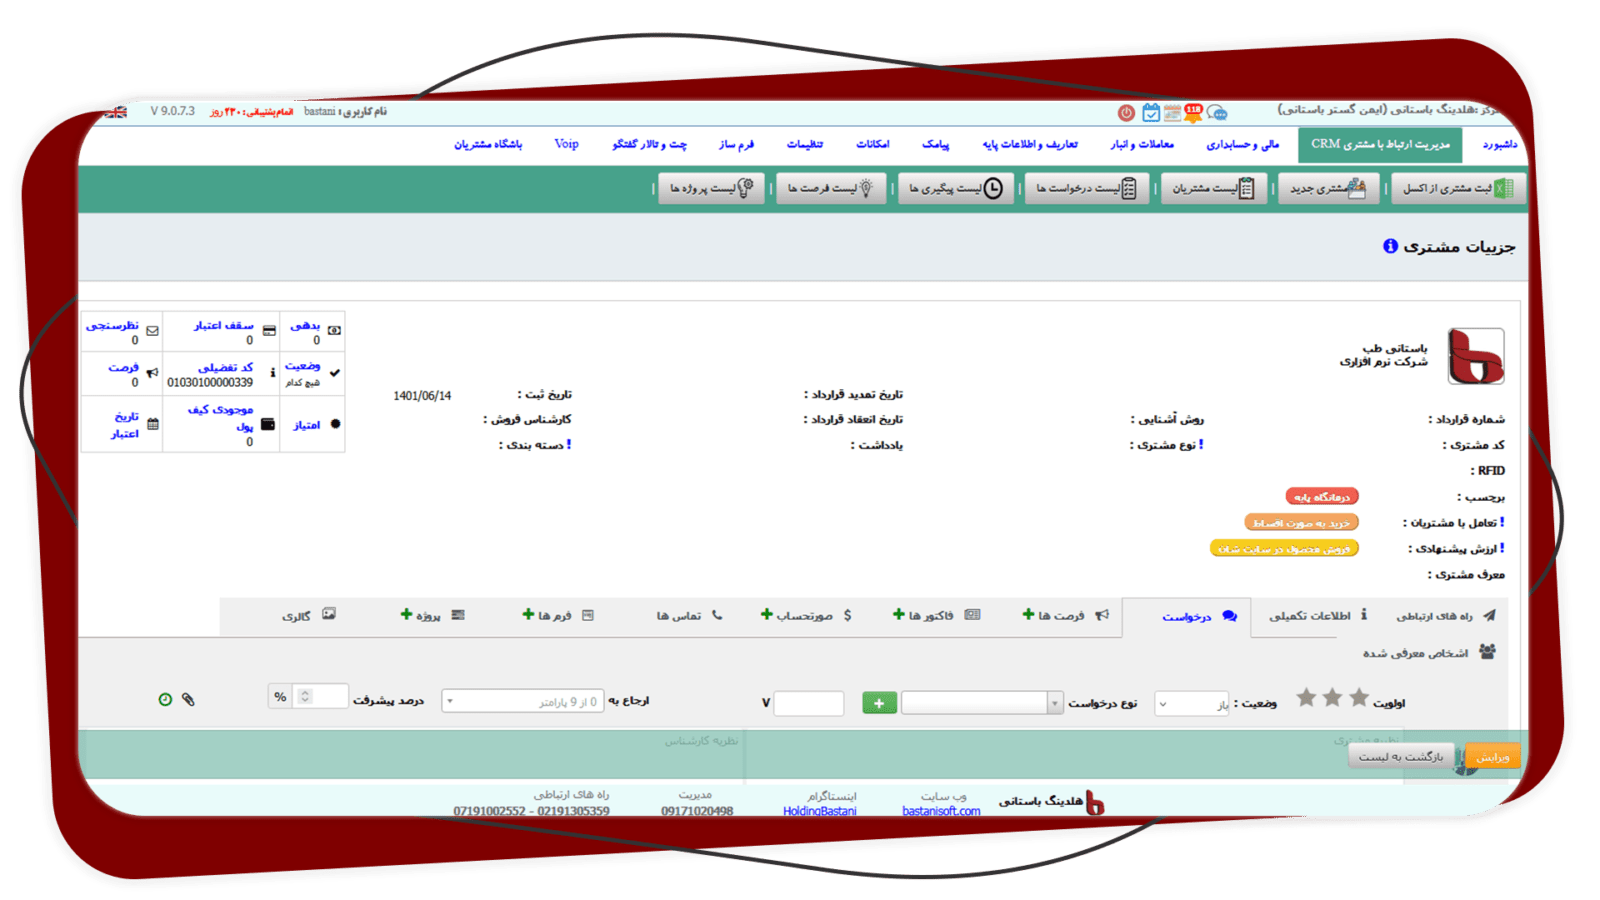Select مدیریت ارتباط با مشتری CRM menu

click(1380, 145)
